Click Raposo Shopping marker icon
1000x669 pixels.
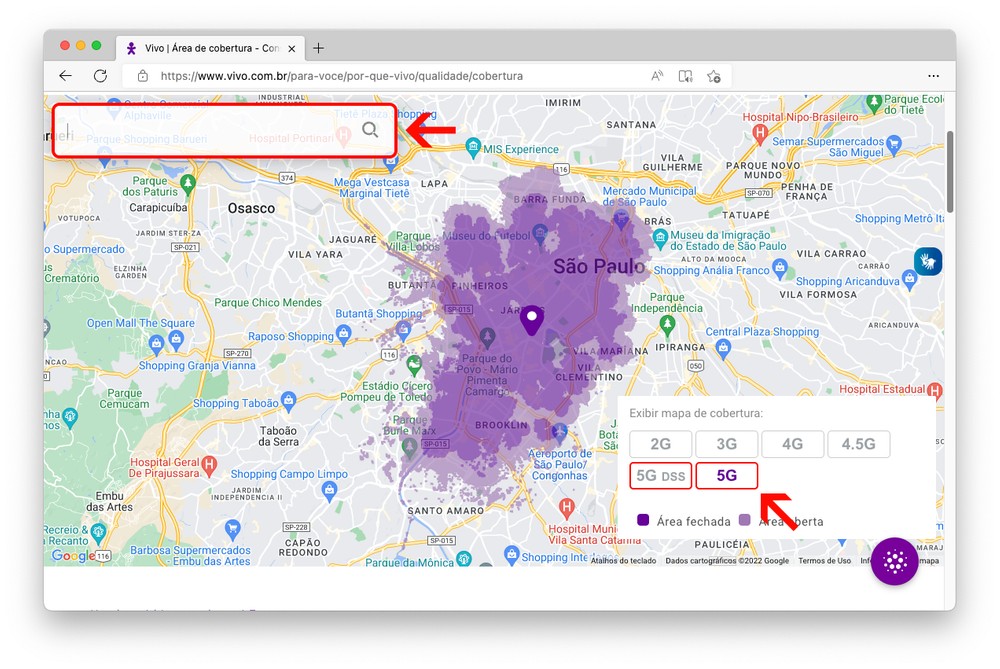(344, 334)
